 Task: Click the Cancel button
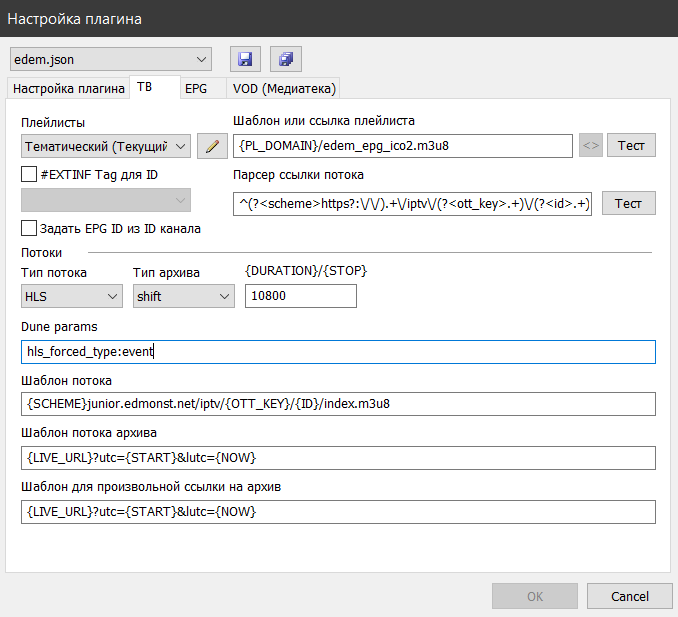[630, 596]
